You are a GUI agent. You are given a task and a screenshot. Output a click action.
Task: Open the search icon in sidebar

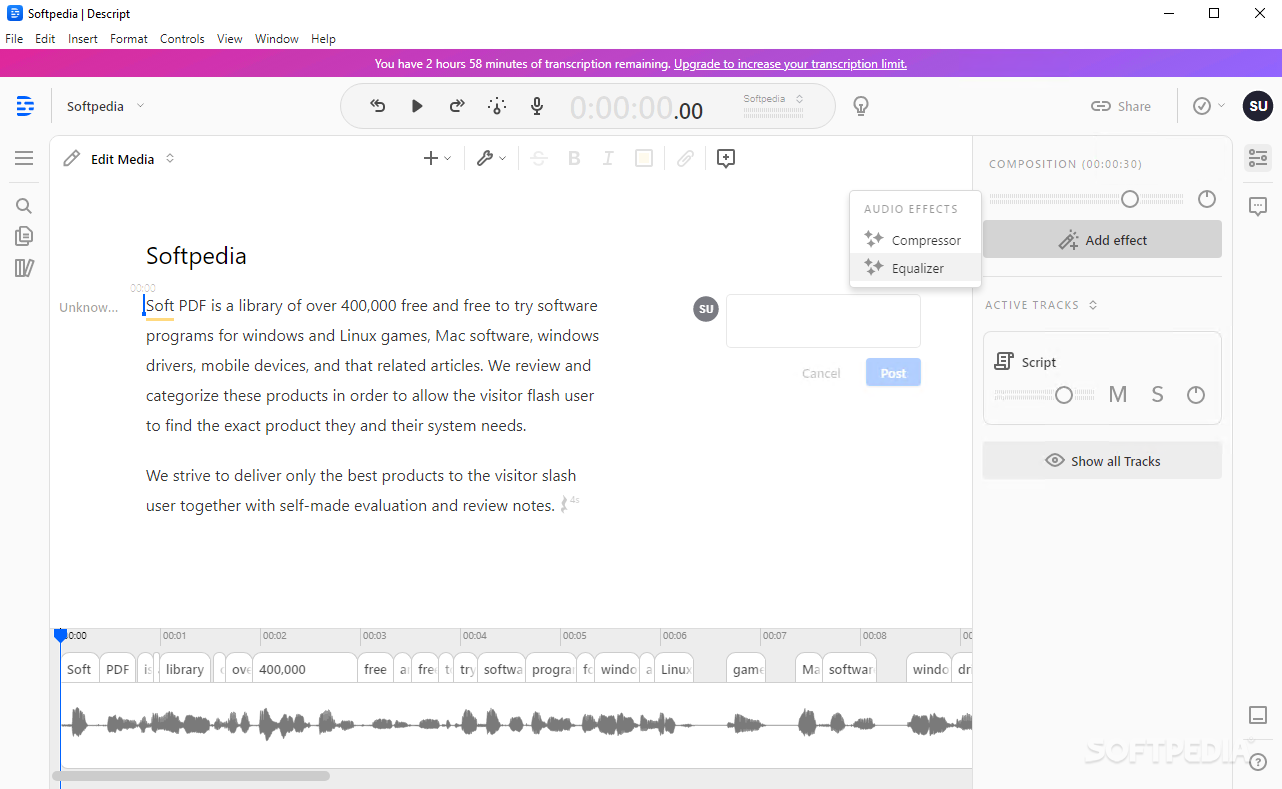pos(24,206)
